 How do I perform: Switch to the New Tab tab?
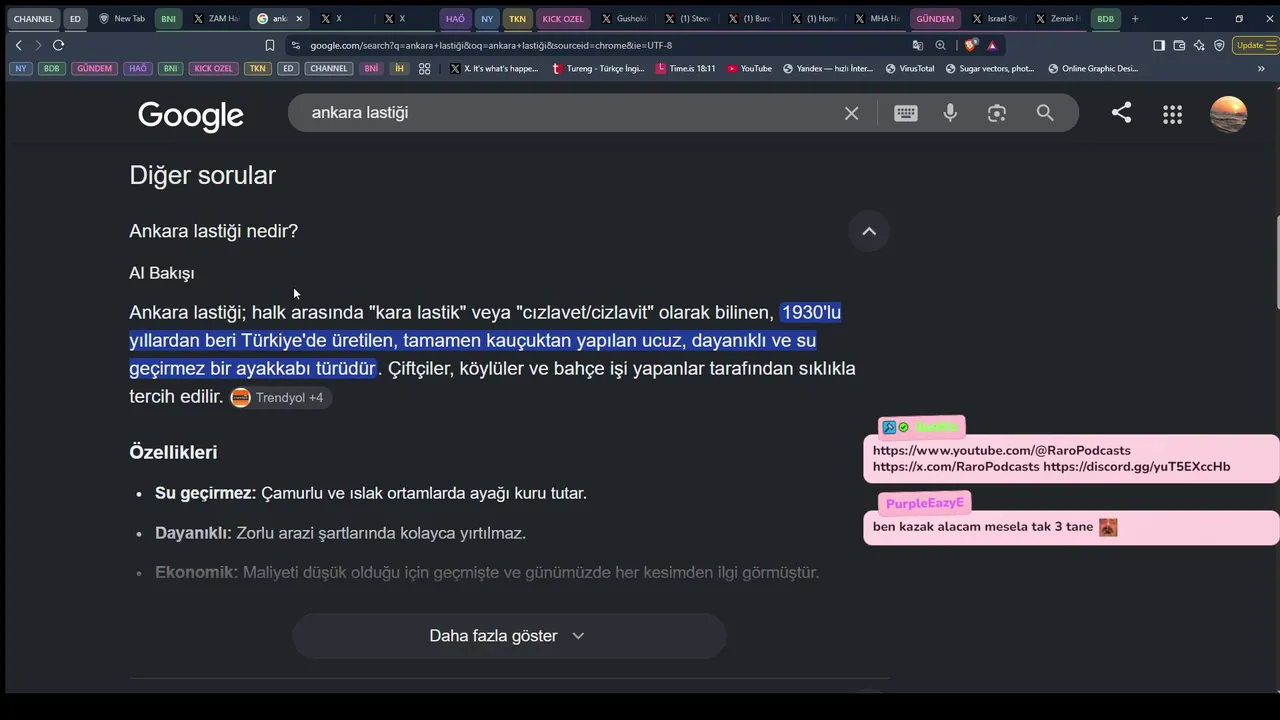click(x=121, y=18)
